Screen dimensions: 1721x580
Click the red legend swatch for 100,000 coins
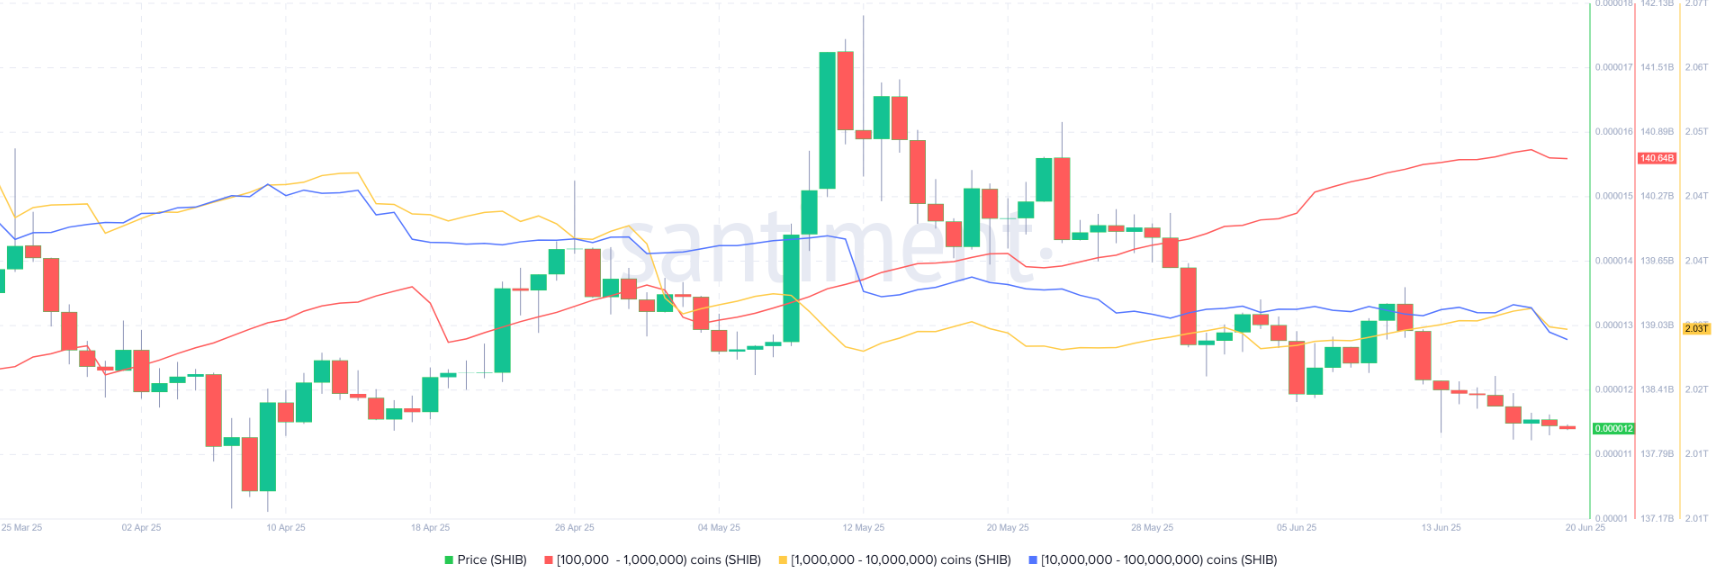549,560
